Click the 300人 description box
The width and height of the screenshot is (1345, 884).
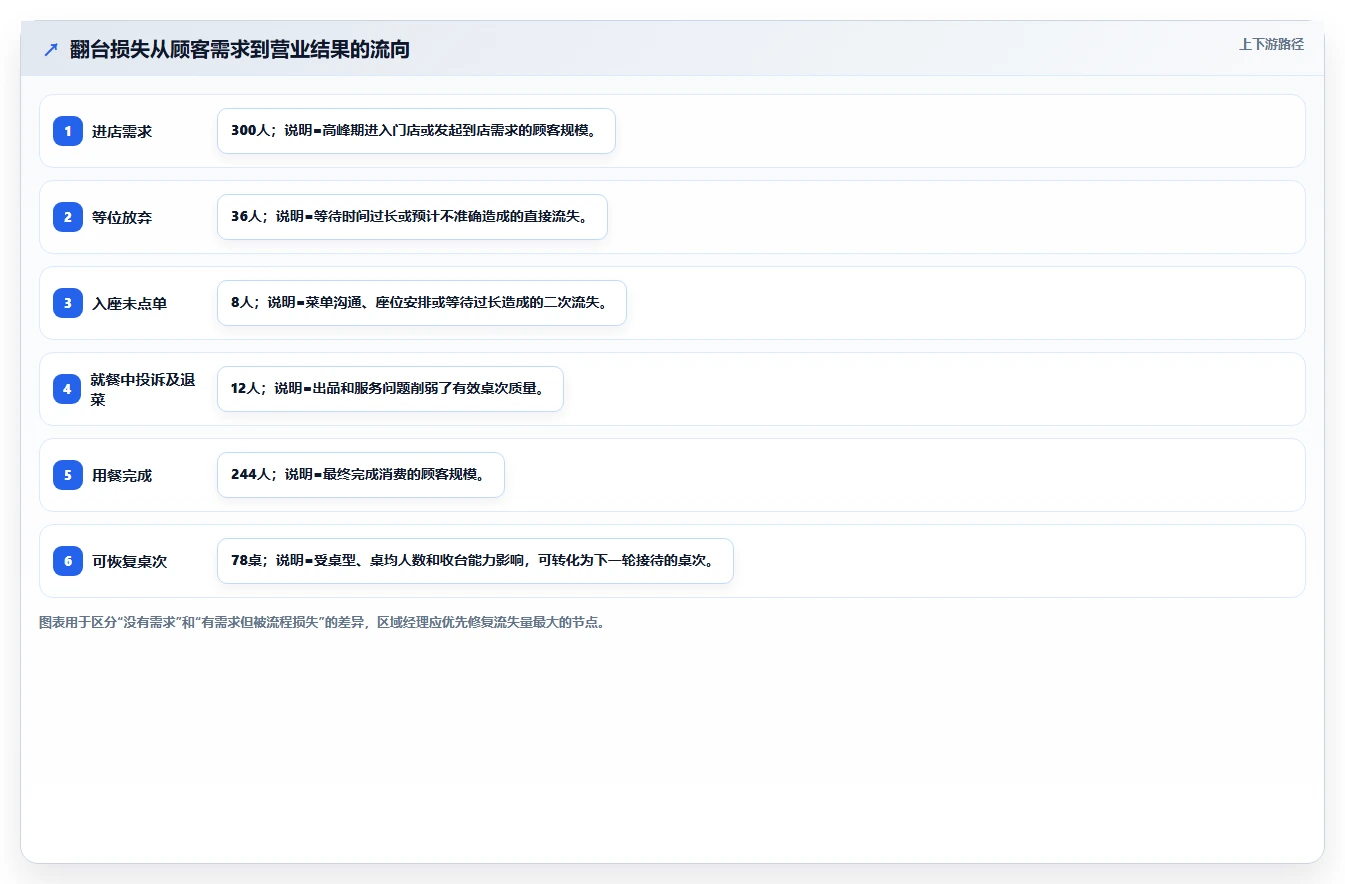pyautogui.click(x=416, y=131)
